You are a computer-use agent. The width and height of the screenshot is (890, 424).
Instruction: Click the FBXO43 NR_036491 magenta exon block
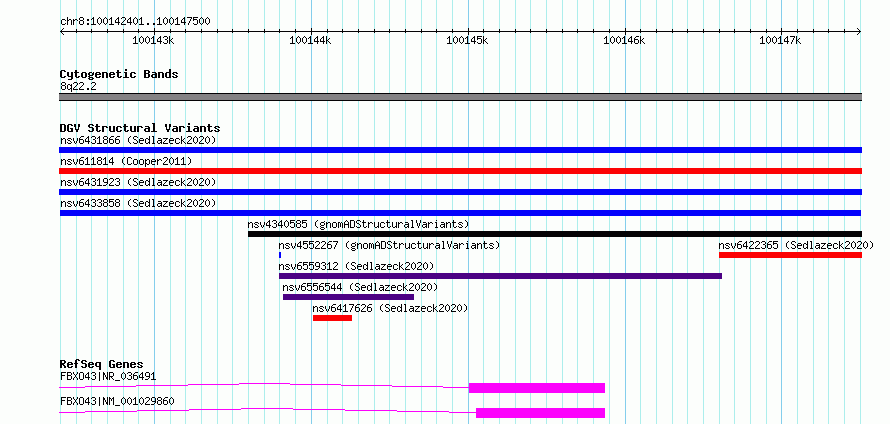[x=536, y=388]
